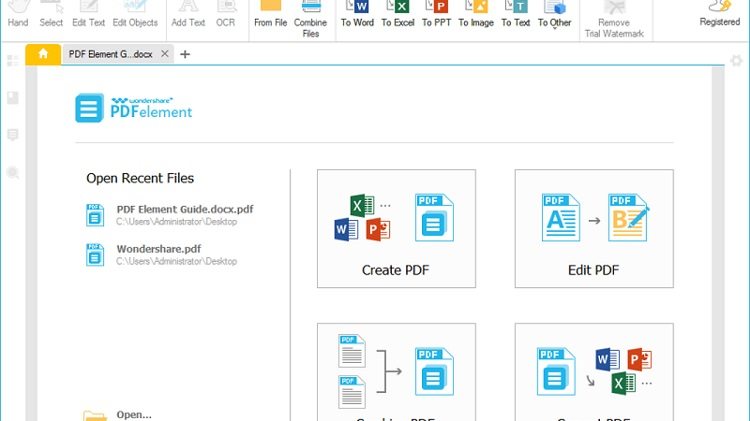Click the vertical scrollbar at right
Viewport: 750px width, 421px height.
[718, 244]
